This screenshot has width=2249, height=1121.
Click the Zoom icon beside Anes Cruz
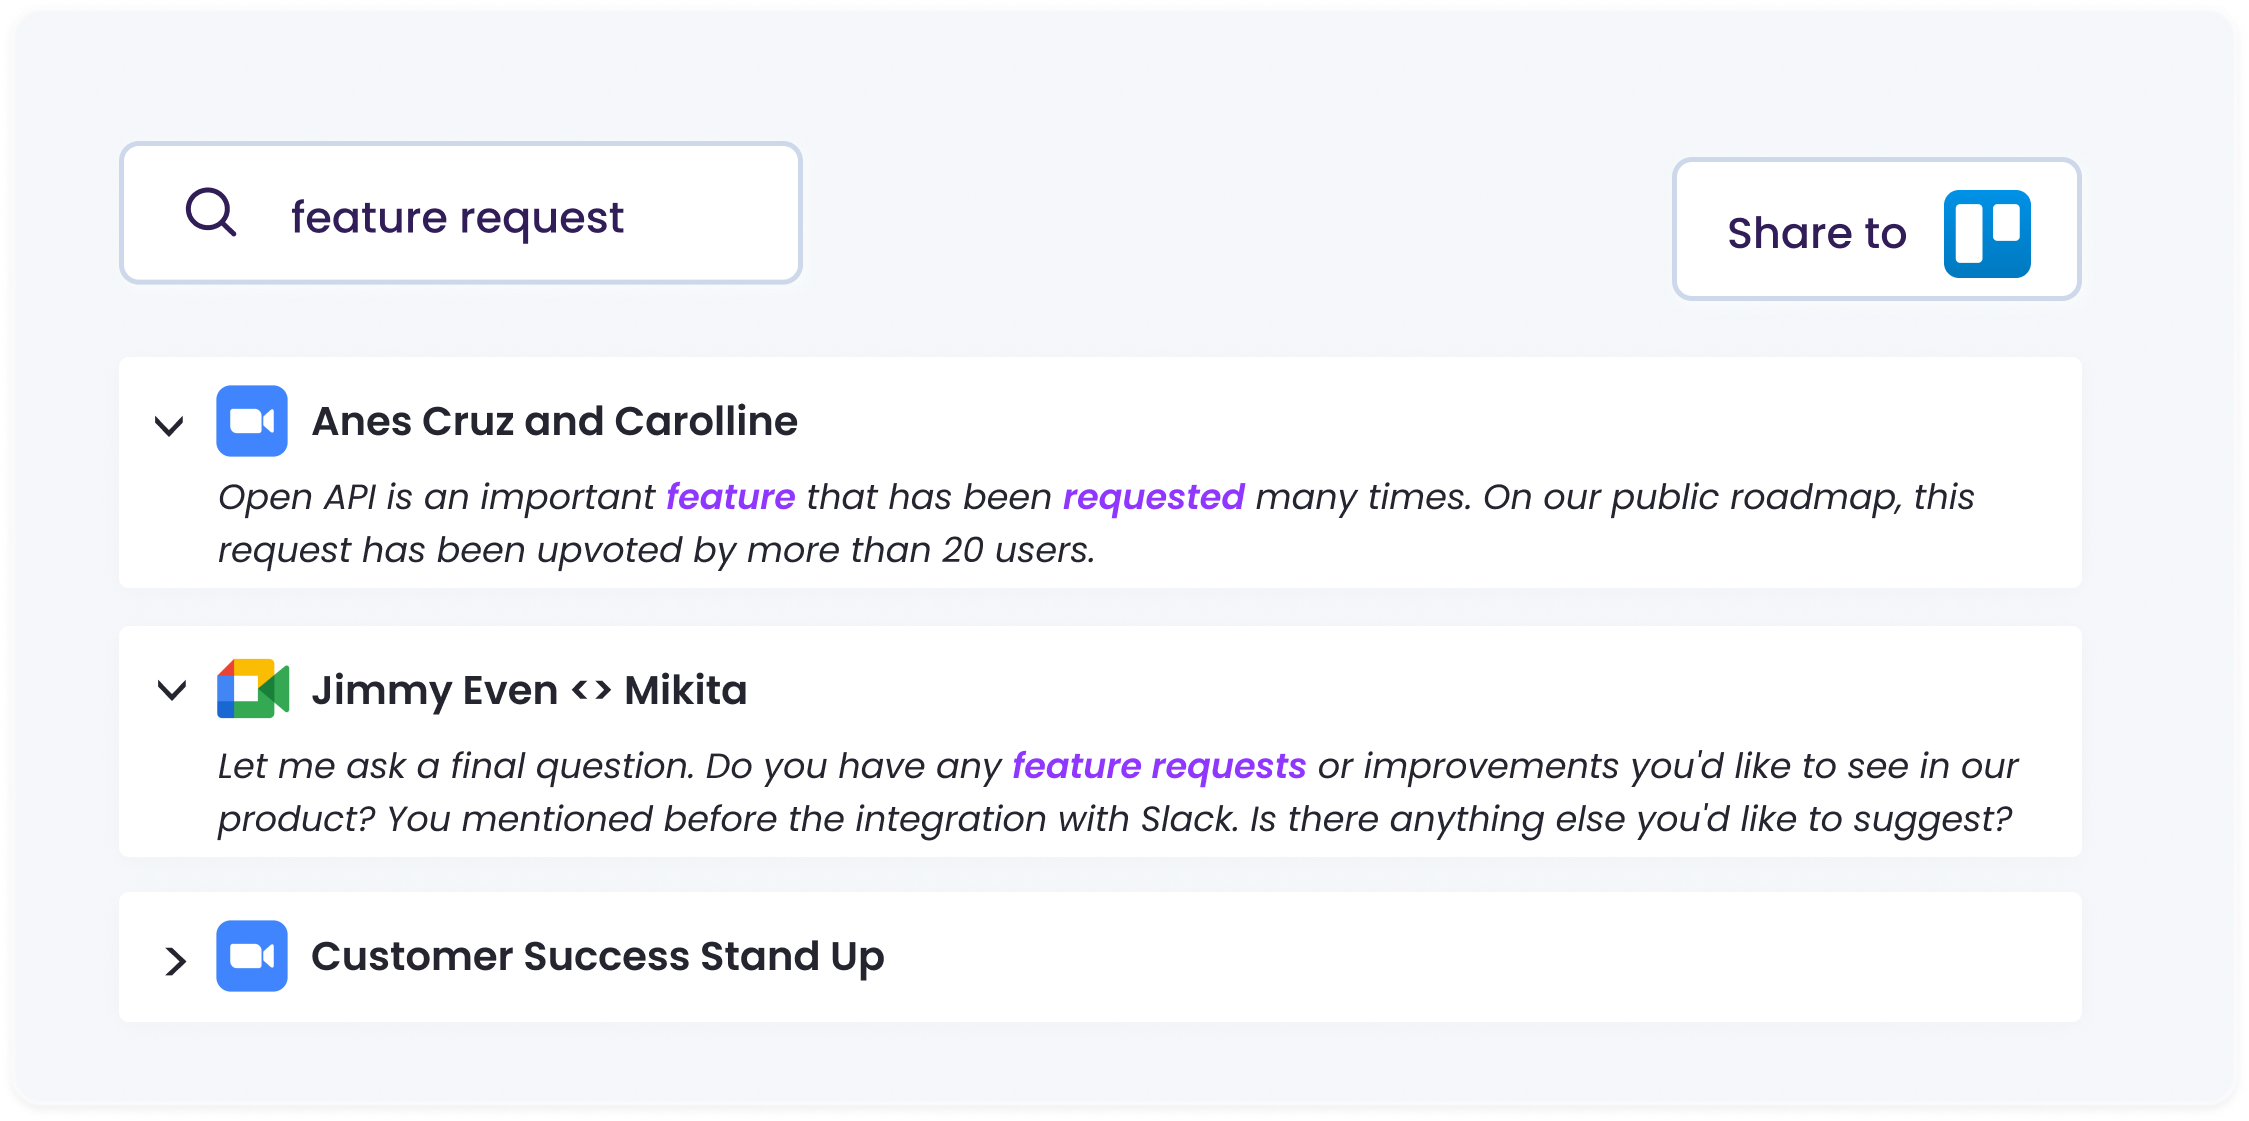pyautogui.click(x=252, y=421)
